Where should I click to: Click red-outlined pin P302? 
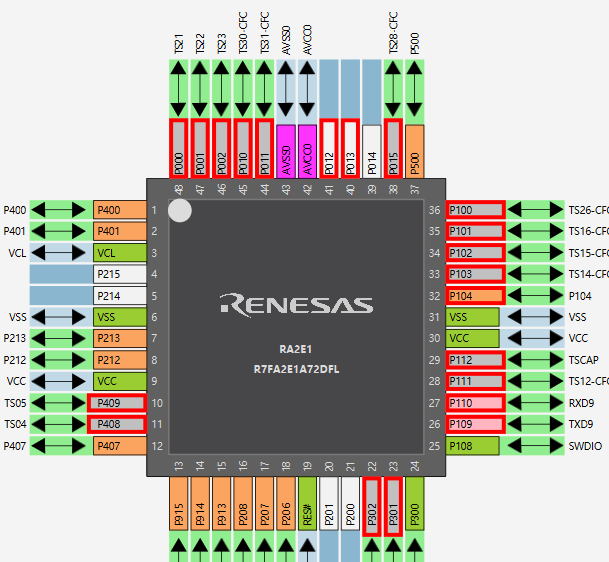click(372, 506)
